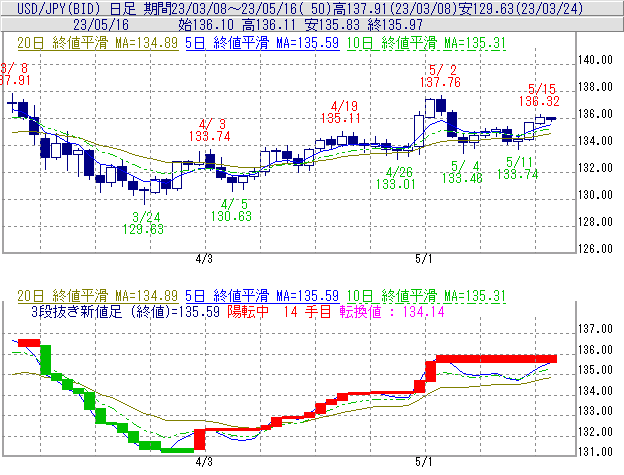
Task: Select upper chart 10日 終値平滑 MA=135.31 legend
Action: [426, 43]
